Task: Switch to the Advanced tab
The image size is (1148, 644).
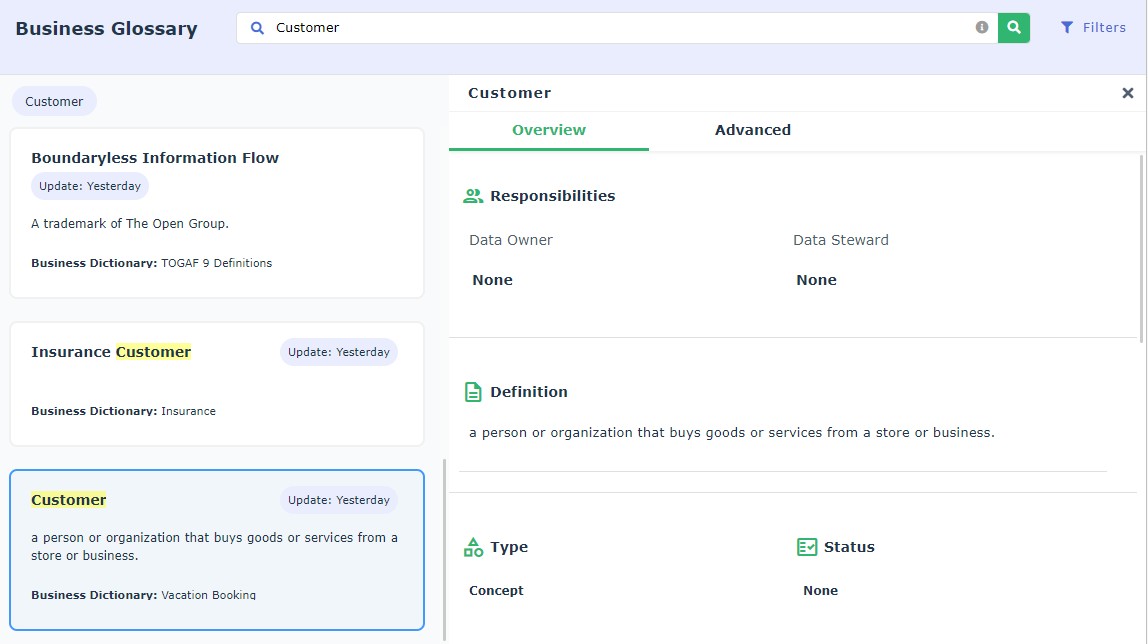Action: point(752,130)
